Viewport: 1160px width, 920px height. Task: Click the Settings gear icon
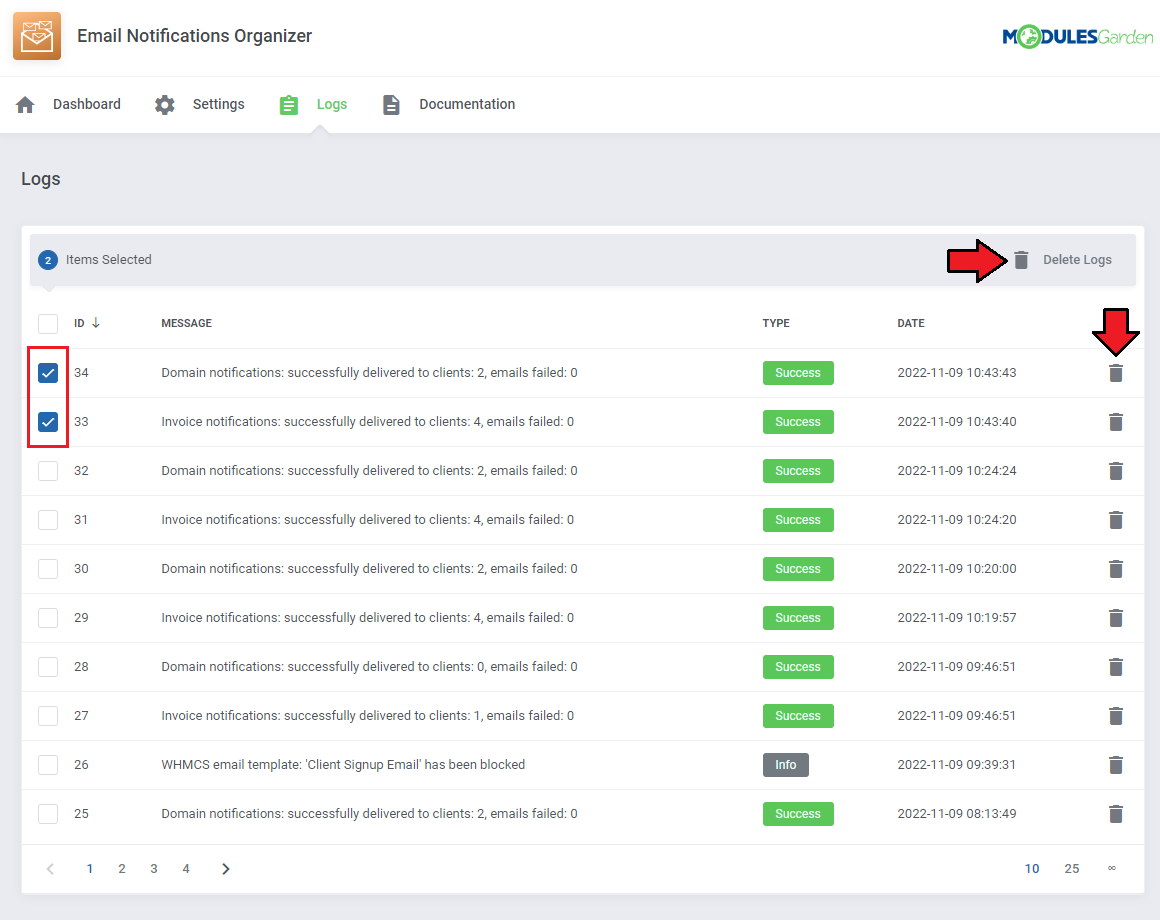coord(164,105)
